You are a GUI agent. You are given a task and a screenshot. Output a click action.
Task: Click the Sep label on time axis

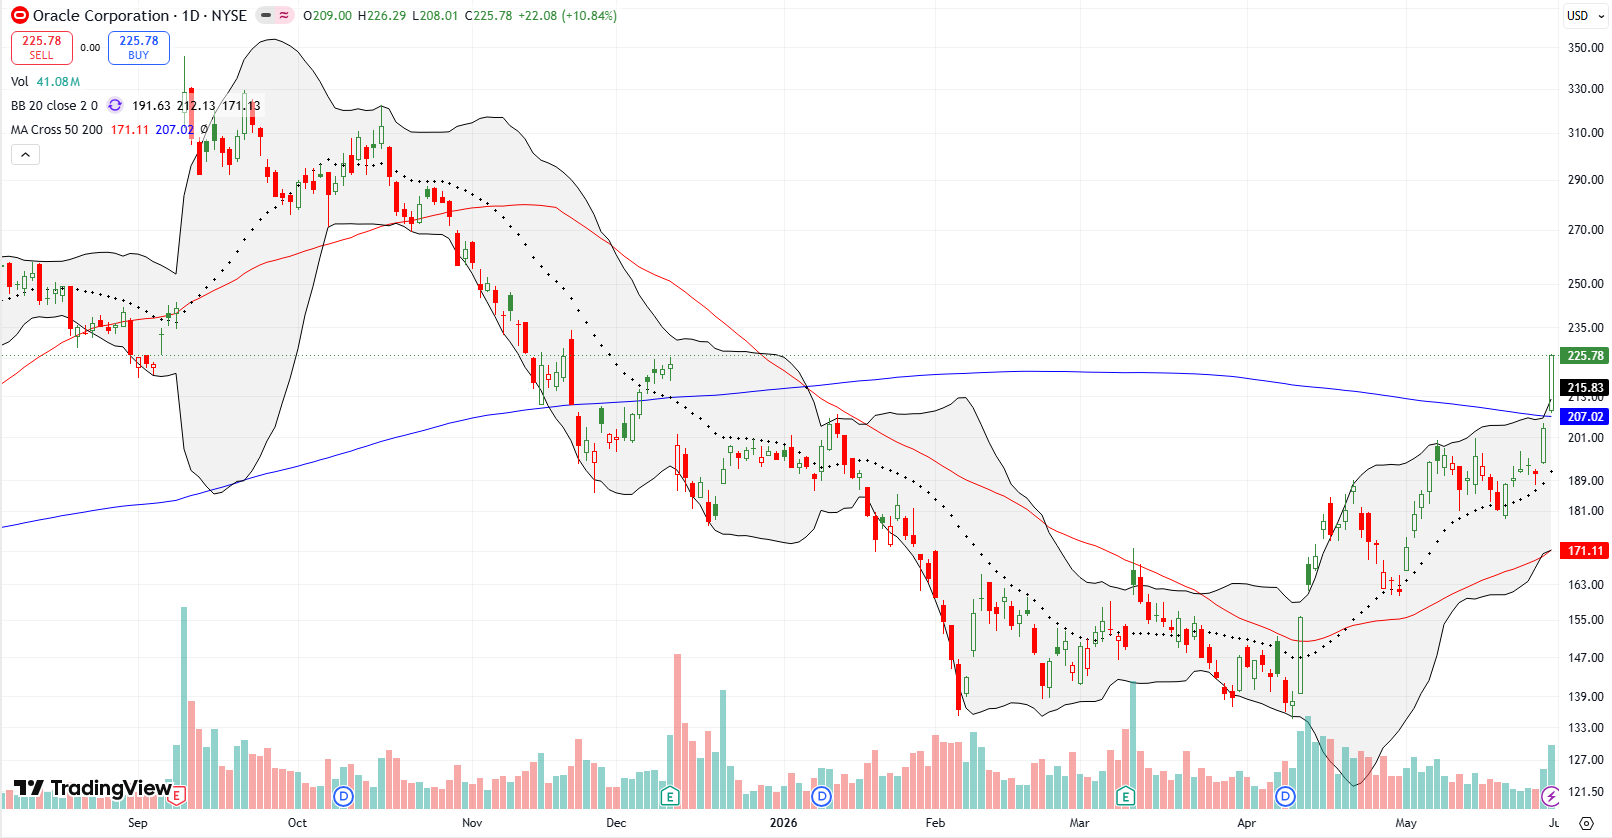coord(138,823)
